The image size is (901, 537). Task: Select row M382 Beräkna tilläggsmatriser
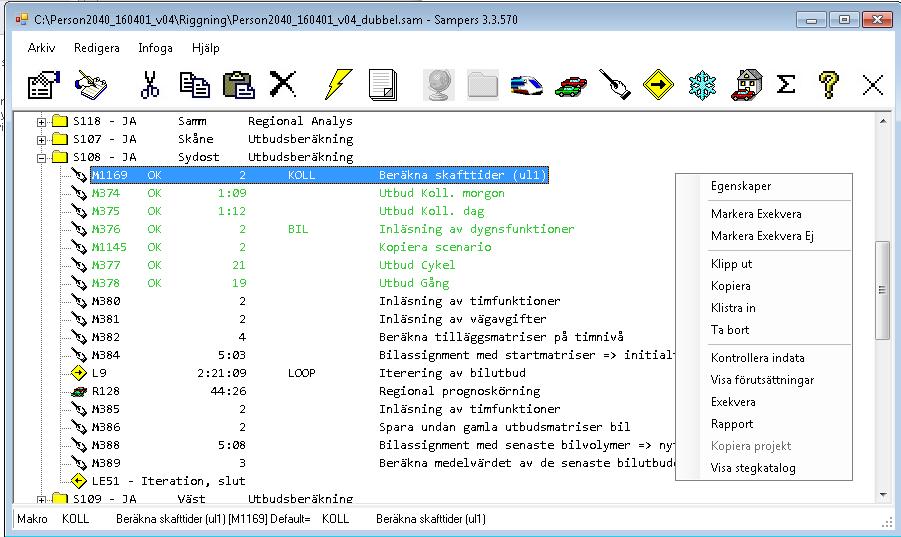pyautogui.click(x=357, y=337)
